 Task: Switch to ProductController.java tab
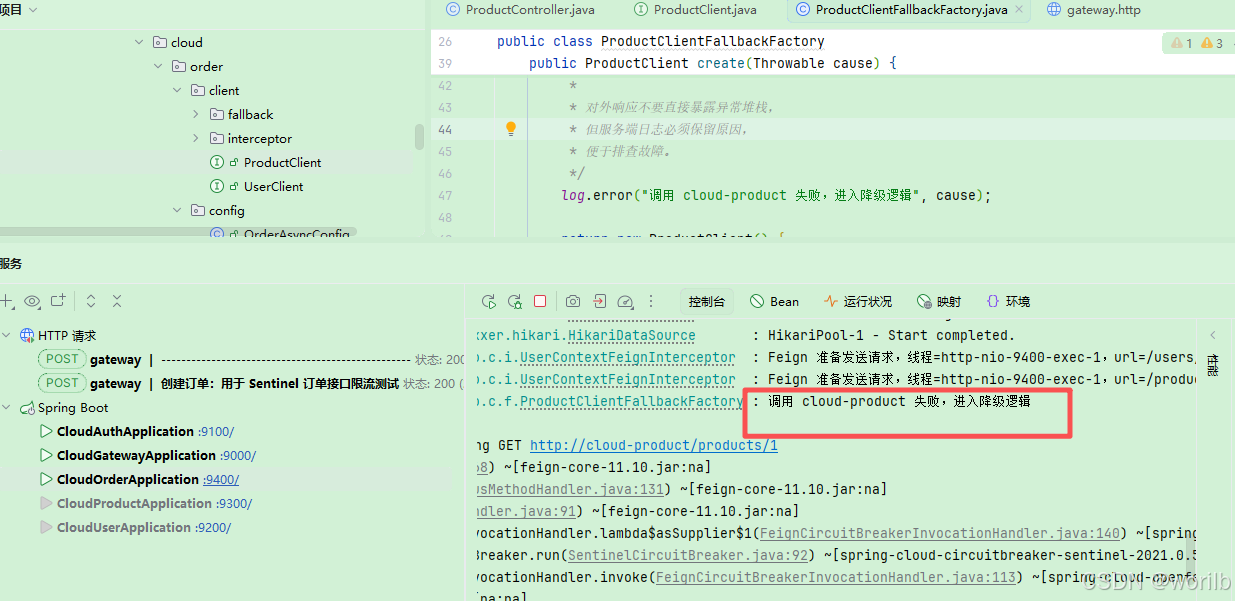[x=520, y=10]
